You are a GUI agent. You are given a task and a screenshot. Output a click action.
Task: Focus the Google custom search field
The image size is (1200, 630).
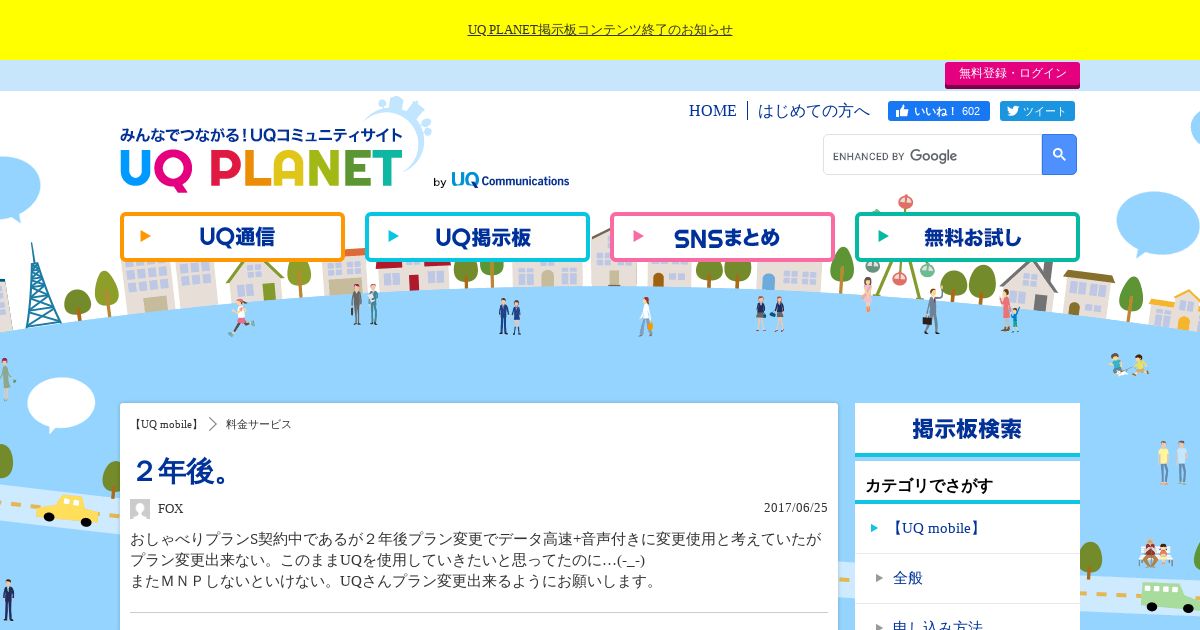pos(932,155)
